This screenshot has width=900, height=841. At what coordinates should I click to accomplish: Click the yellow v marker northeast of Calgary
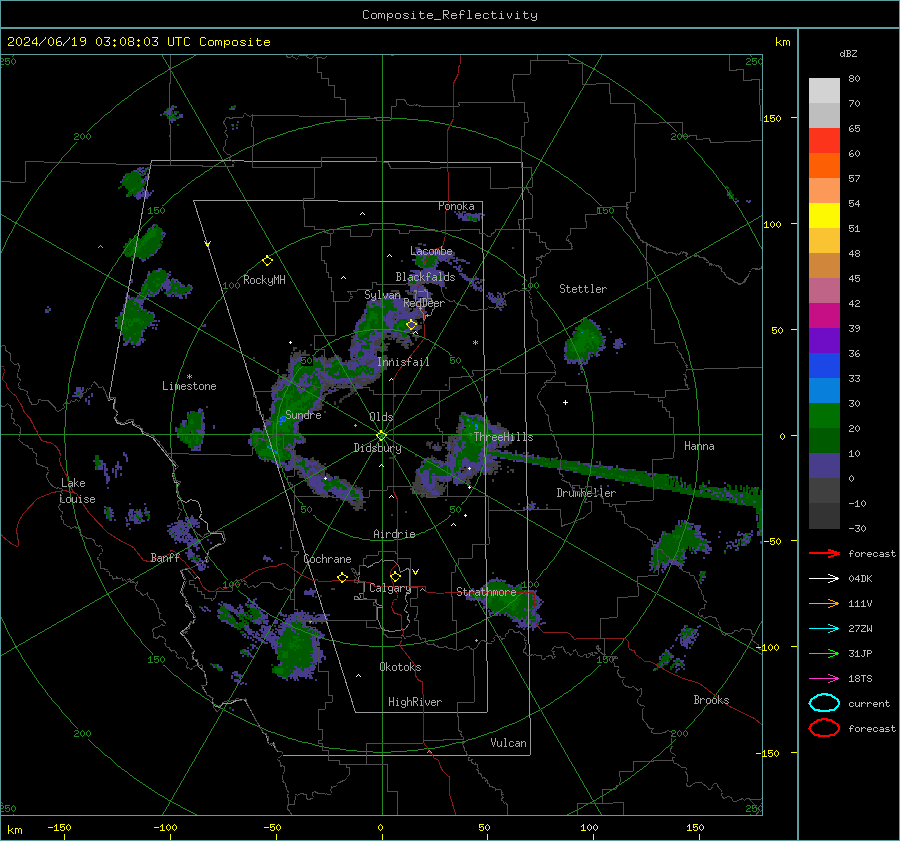pyautogui.click(x=416, y=572)
